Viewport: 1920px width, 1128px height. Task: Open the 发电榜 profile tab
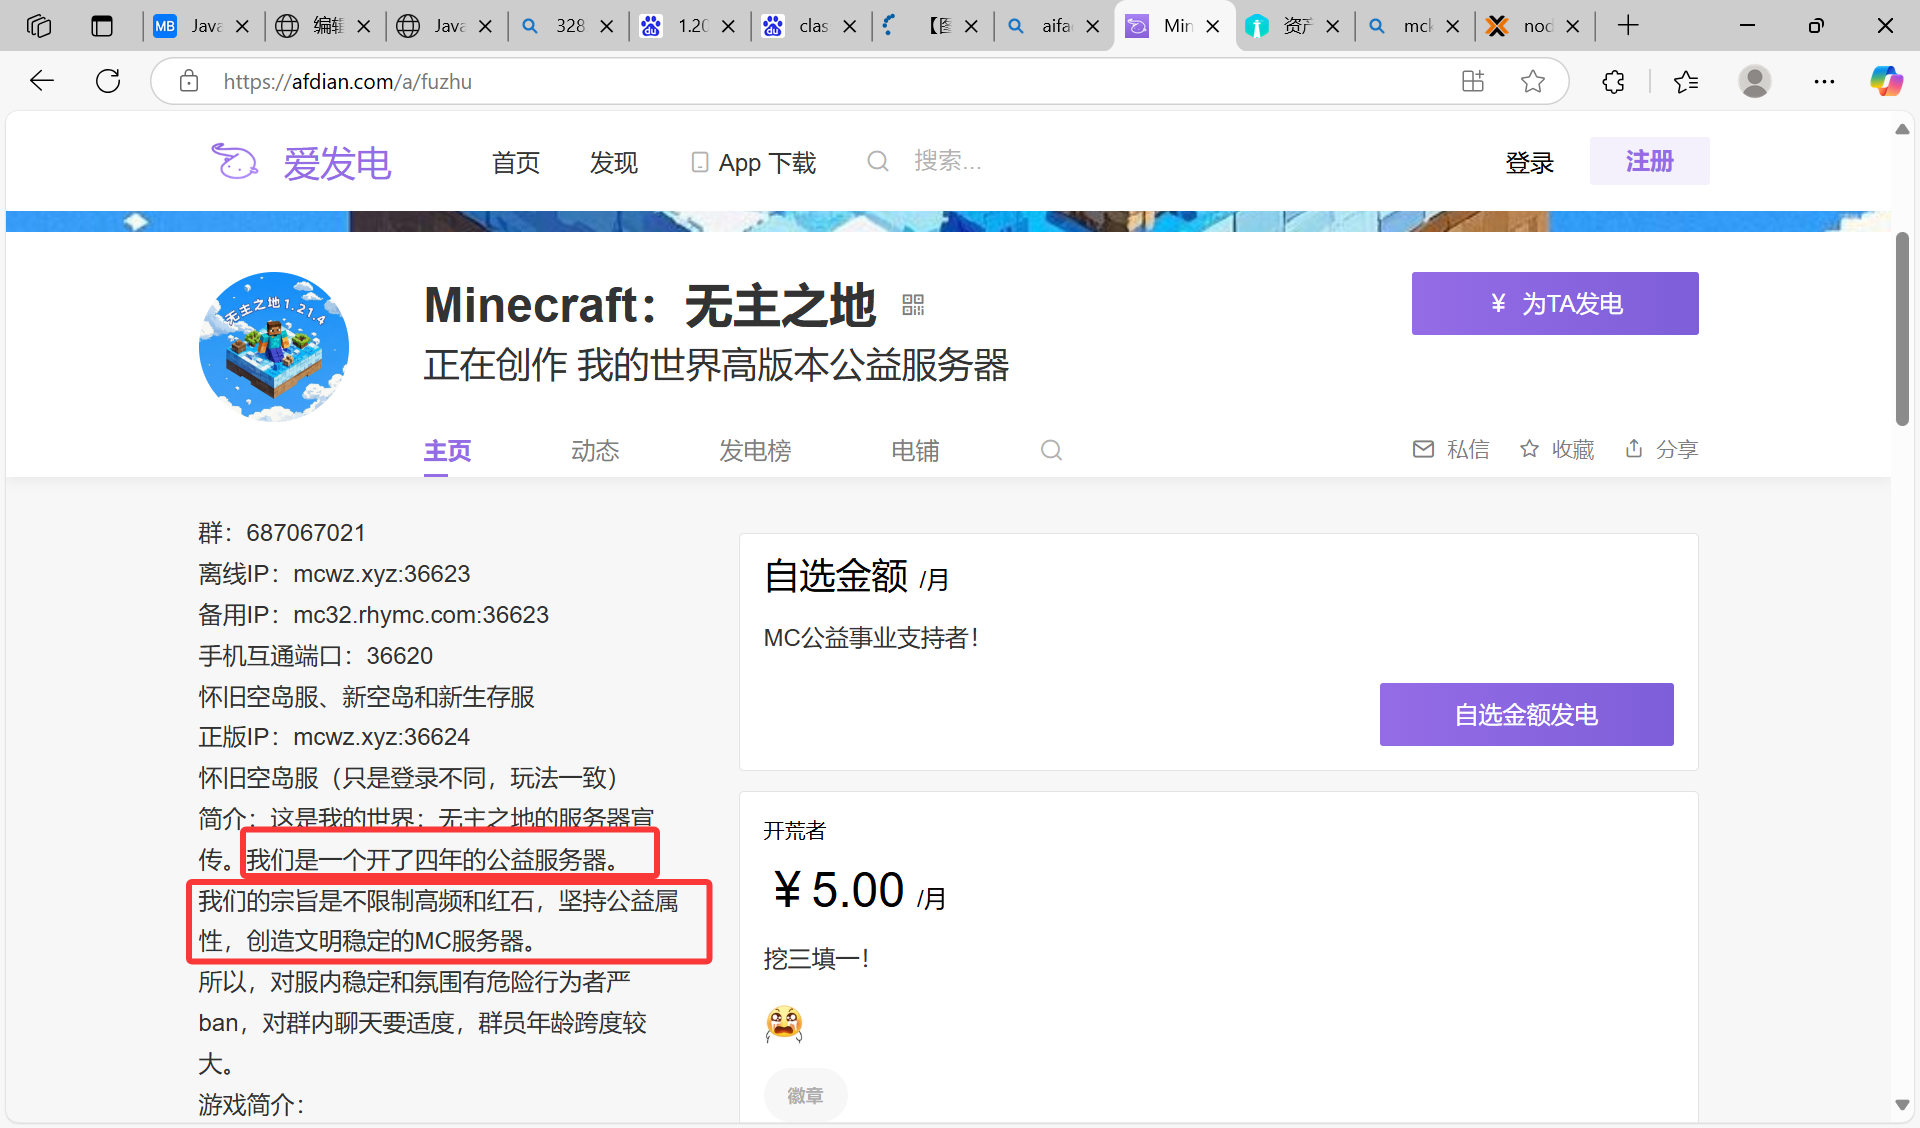point(755,451)
